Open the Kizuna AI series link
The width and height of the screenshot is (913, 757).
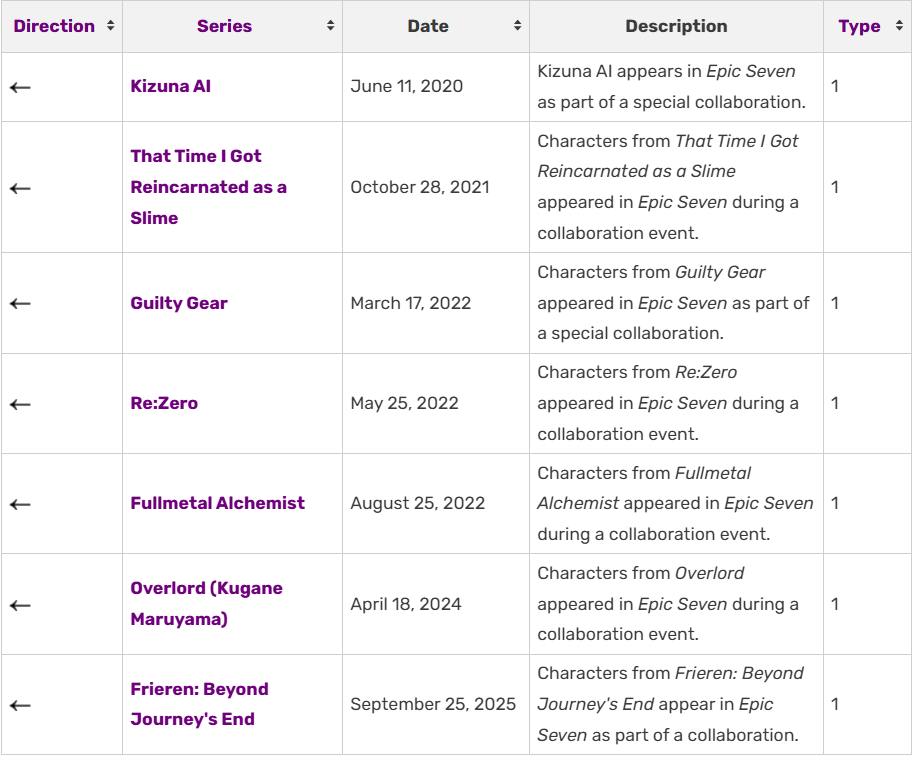(171, 86)
